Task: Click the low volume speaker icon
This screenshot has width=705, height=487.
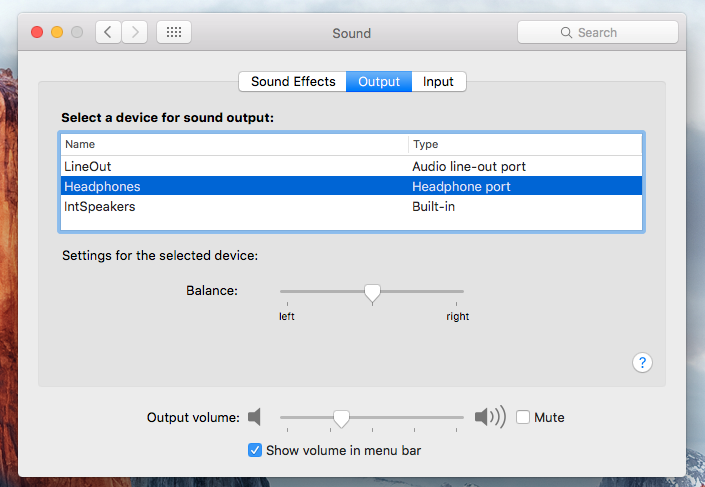Action: pyautogui.click(x=255, y=417)
